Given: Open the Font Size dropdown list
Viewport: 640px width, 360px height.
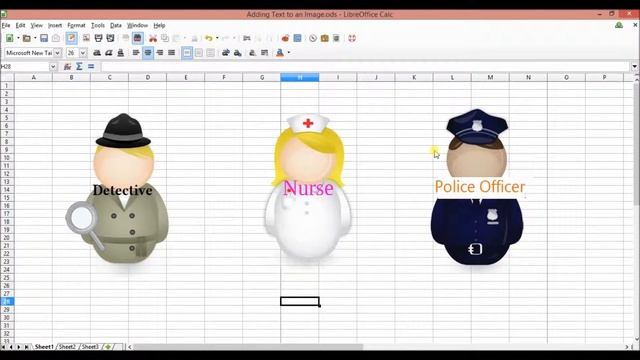Looking at the screenshot, I should (83, 53).
